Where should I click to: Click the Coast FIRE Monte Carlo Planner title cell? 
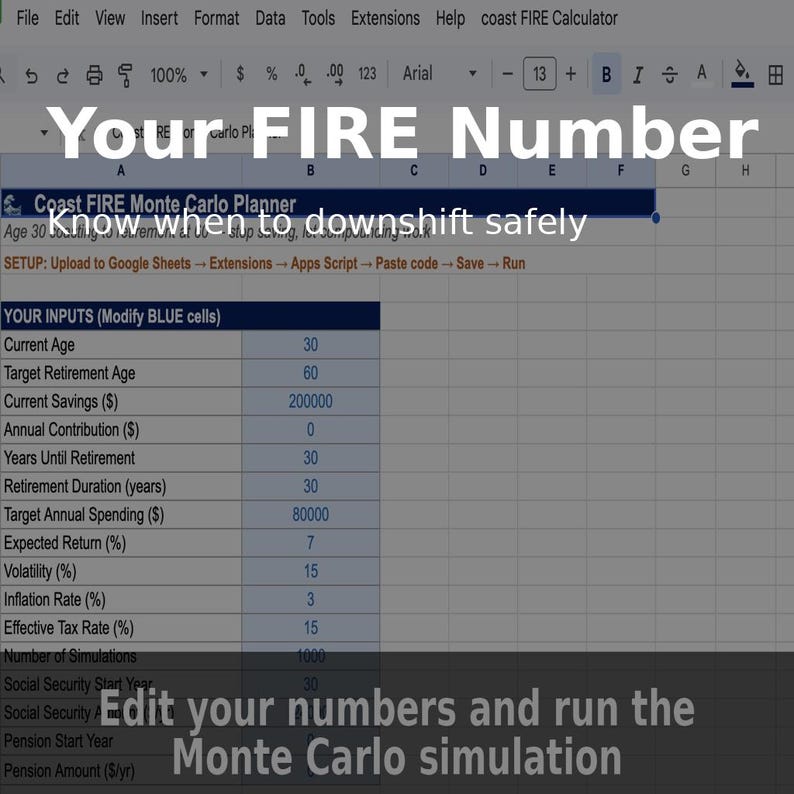[x=328, y=204]
